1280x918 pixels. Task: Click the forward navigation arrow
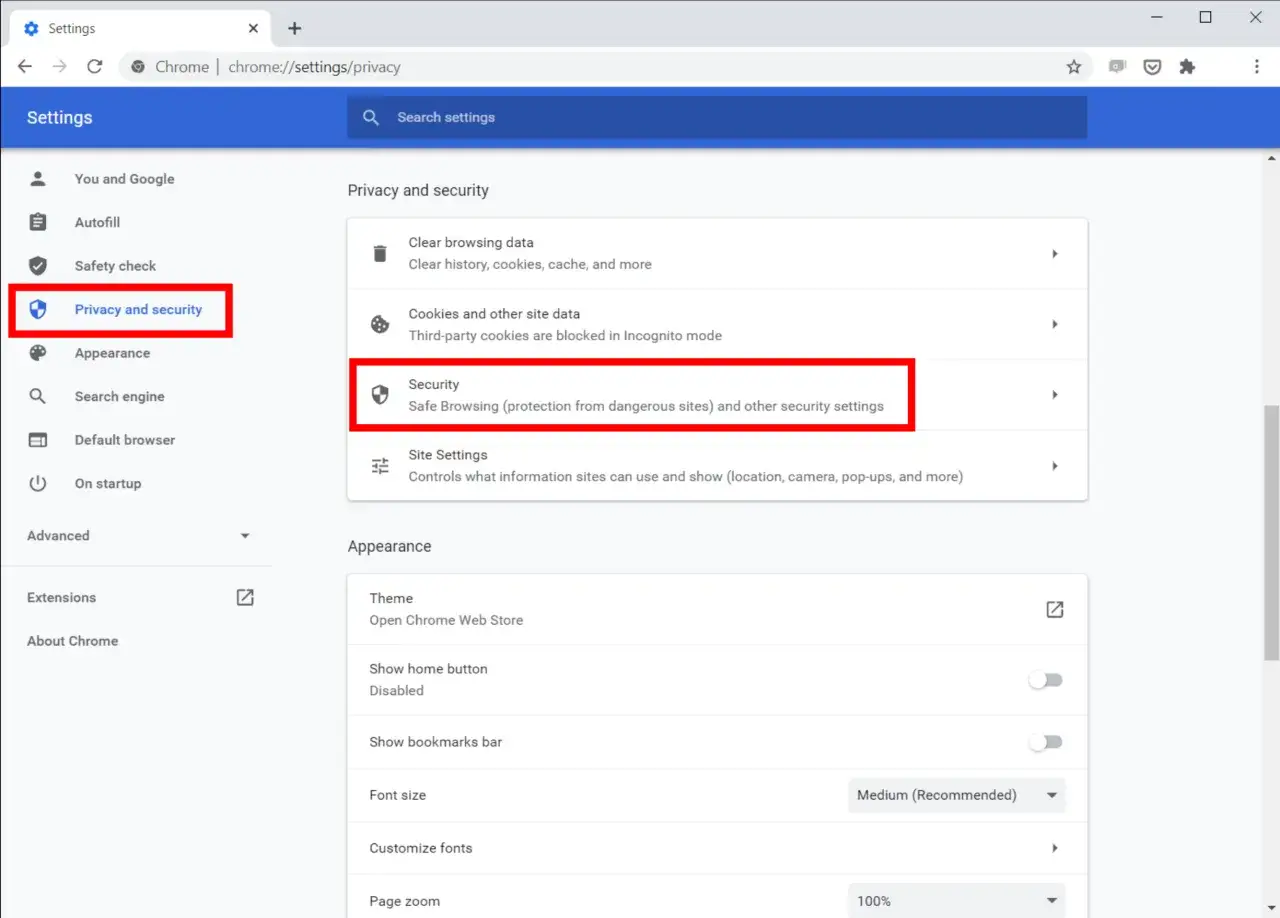click(60, 67)
